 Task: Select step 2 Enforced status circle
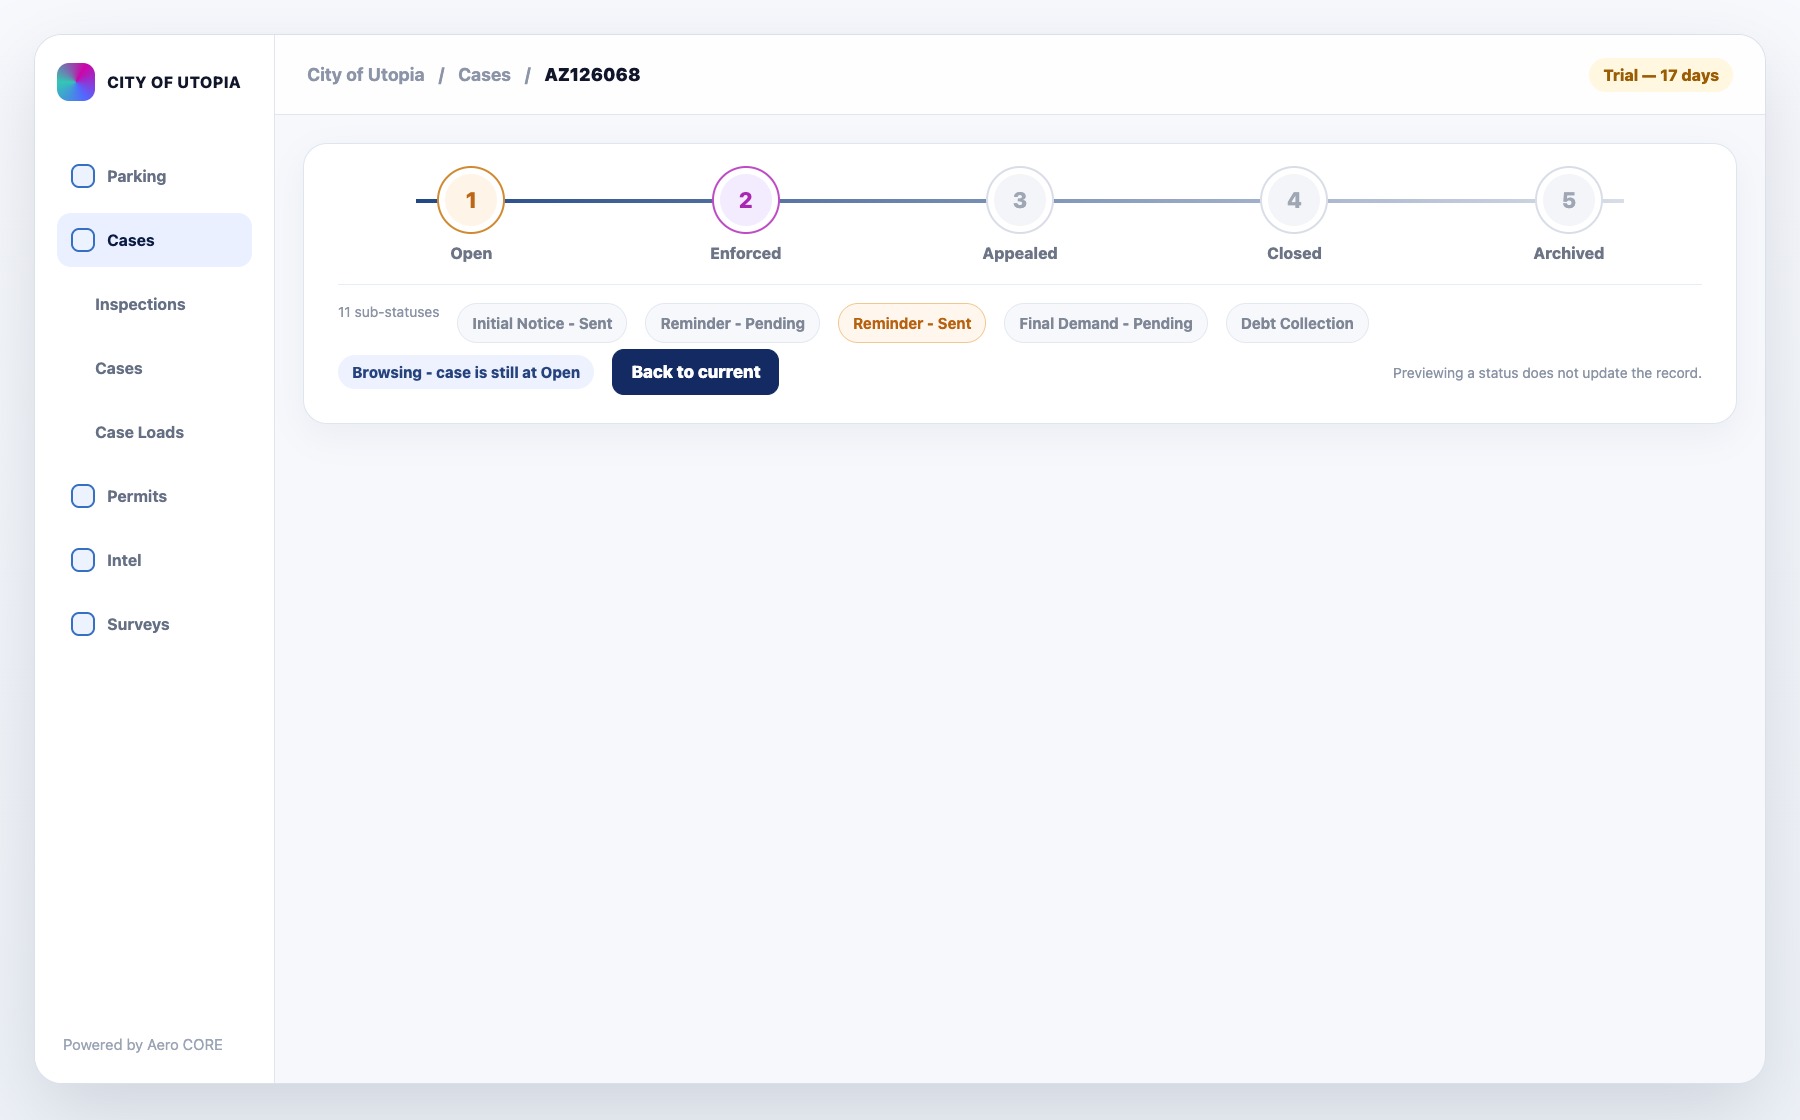pos(746,200)
